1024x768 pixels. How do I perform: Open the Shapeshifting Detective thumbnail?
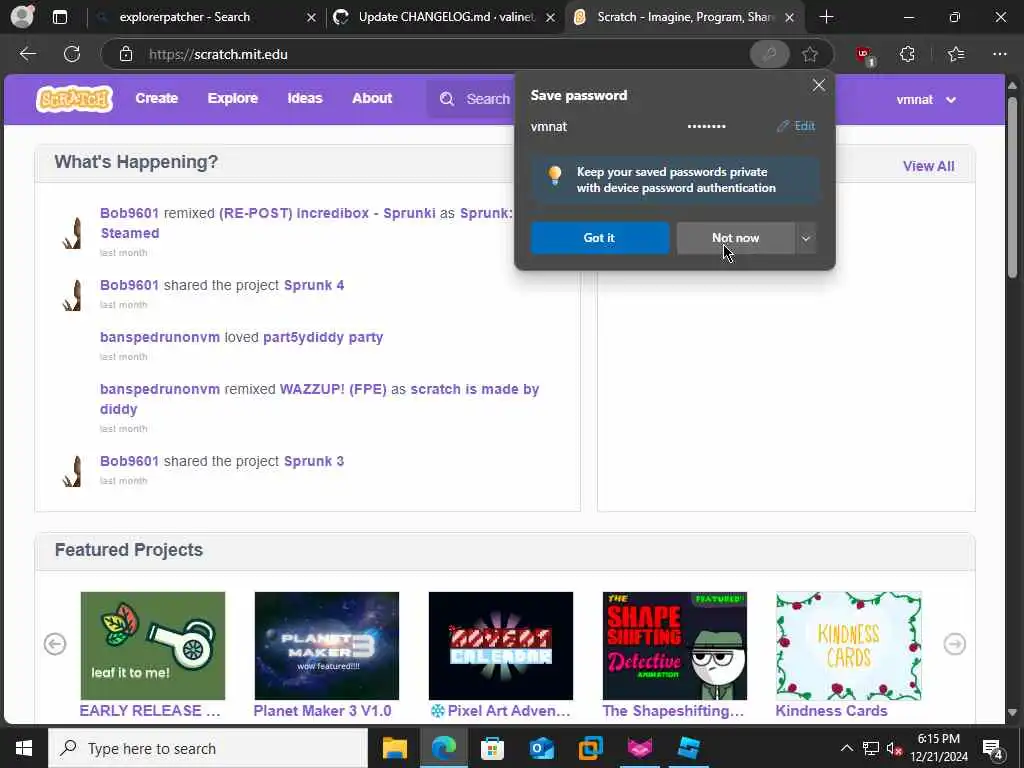[675, 646]
